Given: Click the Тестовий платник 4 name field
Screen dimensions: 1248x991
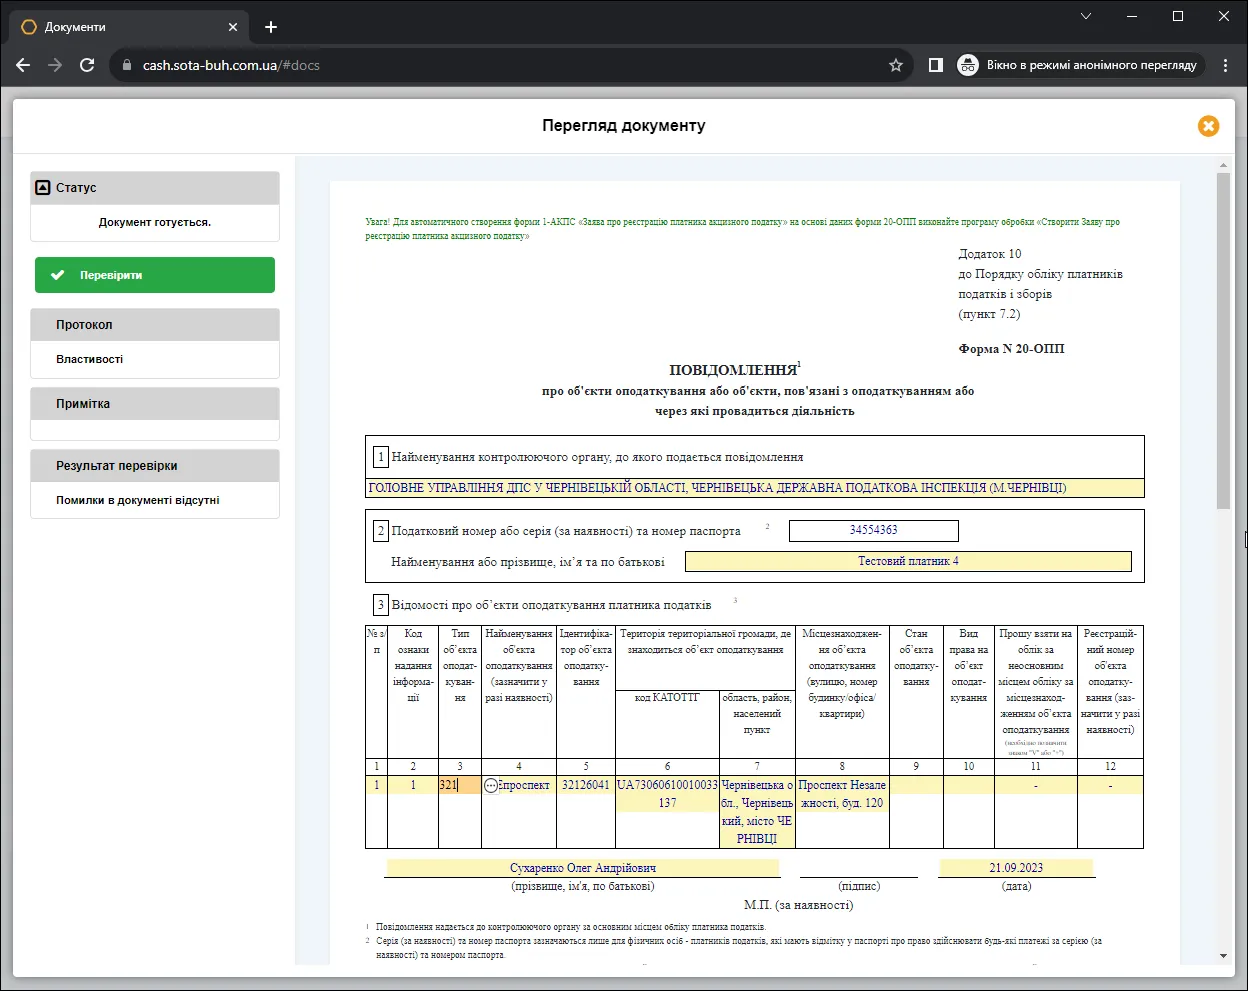Looking at the screenshot, I should coord(908,561).
